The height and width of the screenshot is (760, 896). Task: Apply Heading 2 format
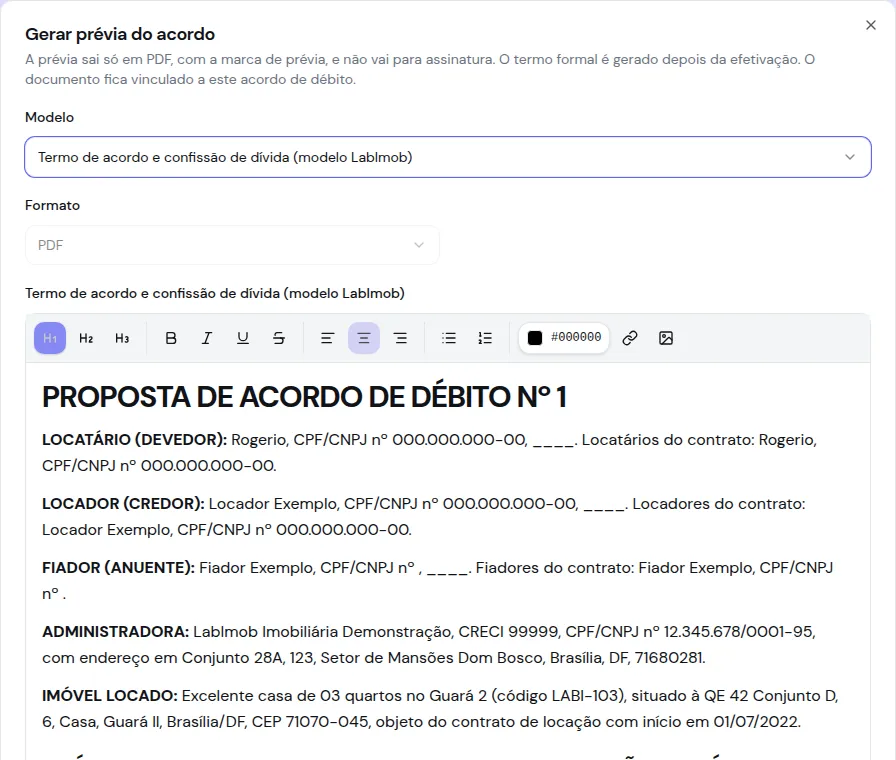(x=86, y=338)
